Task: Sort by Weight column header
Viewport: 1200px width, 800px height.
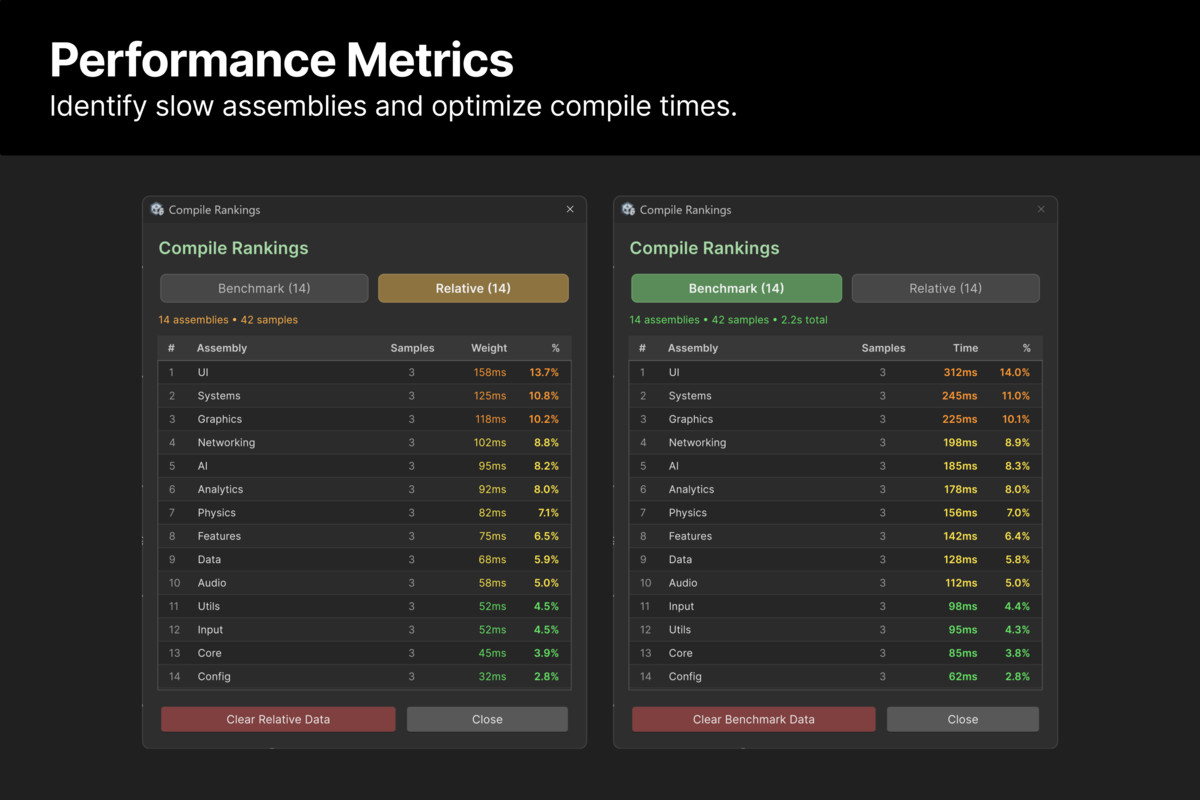Action: click(x=489, y=348)
